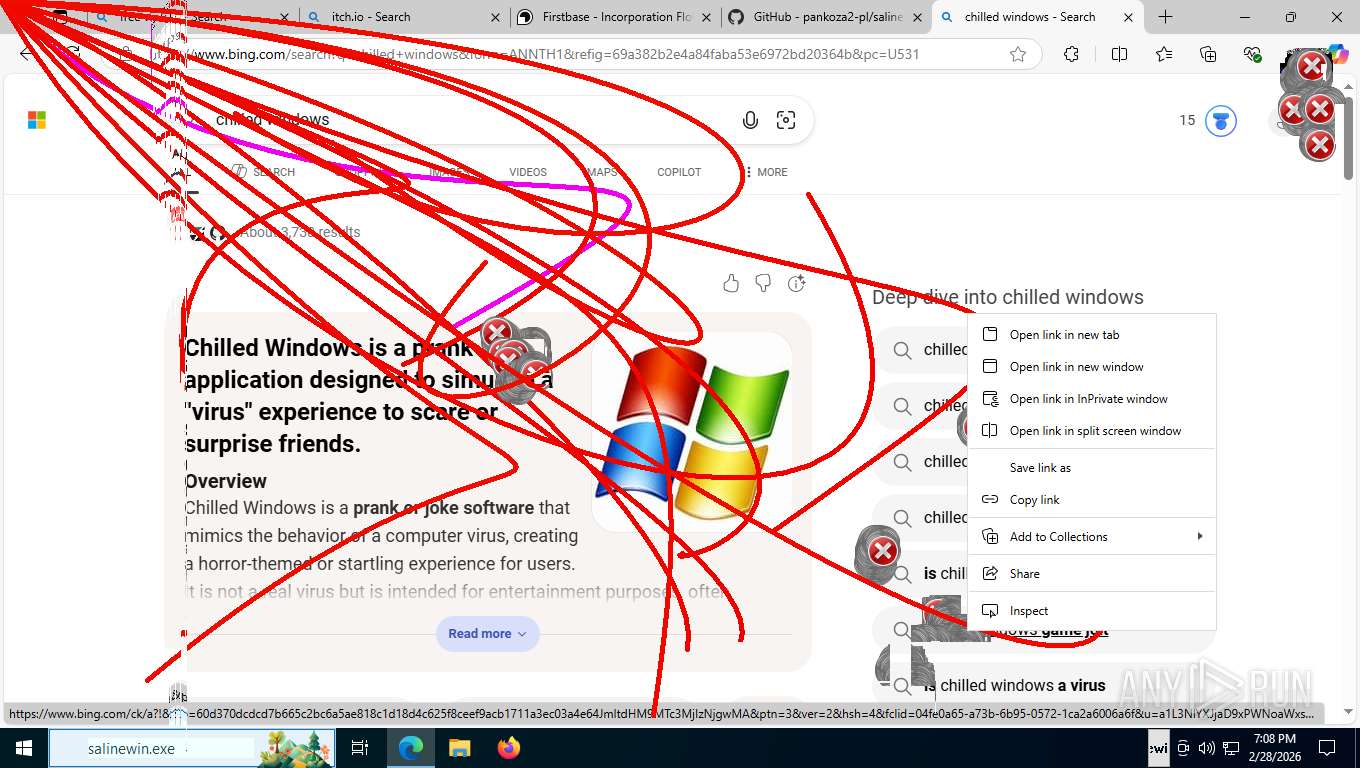This screenshot has width=1360, height=768.
Task: Start voice search with microphone icon
Action: click(750, 120)
